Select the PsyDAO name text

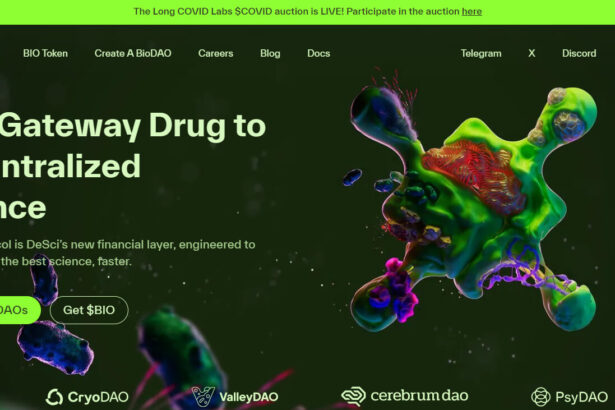coord(582,397)
